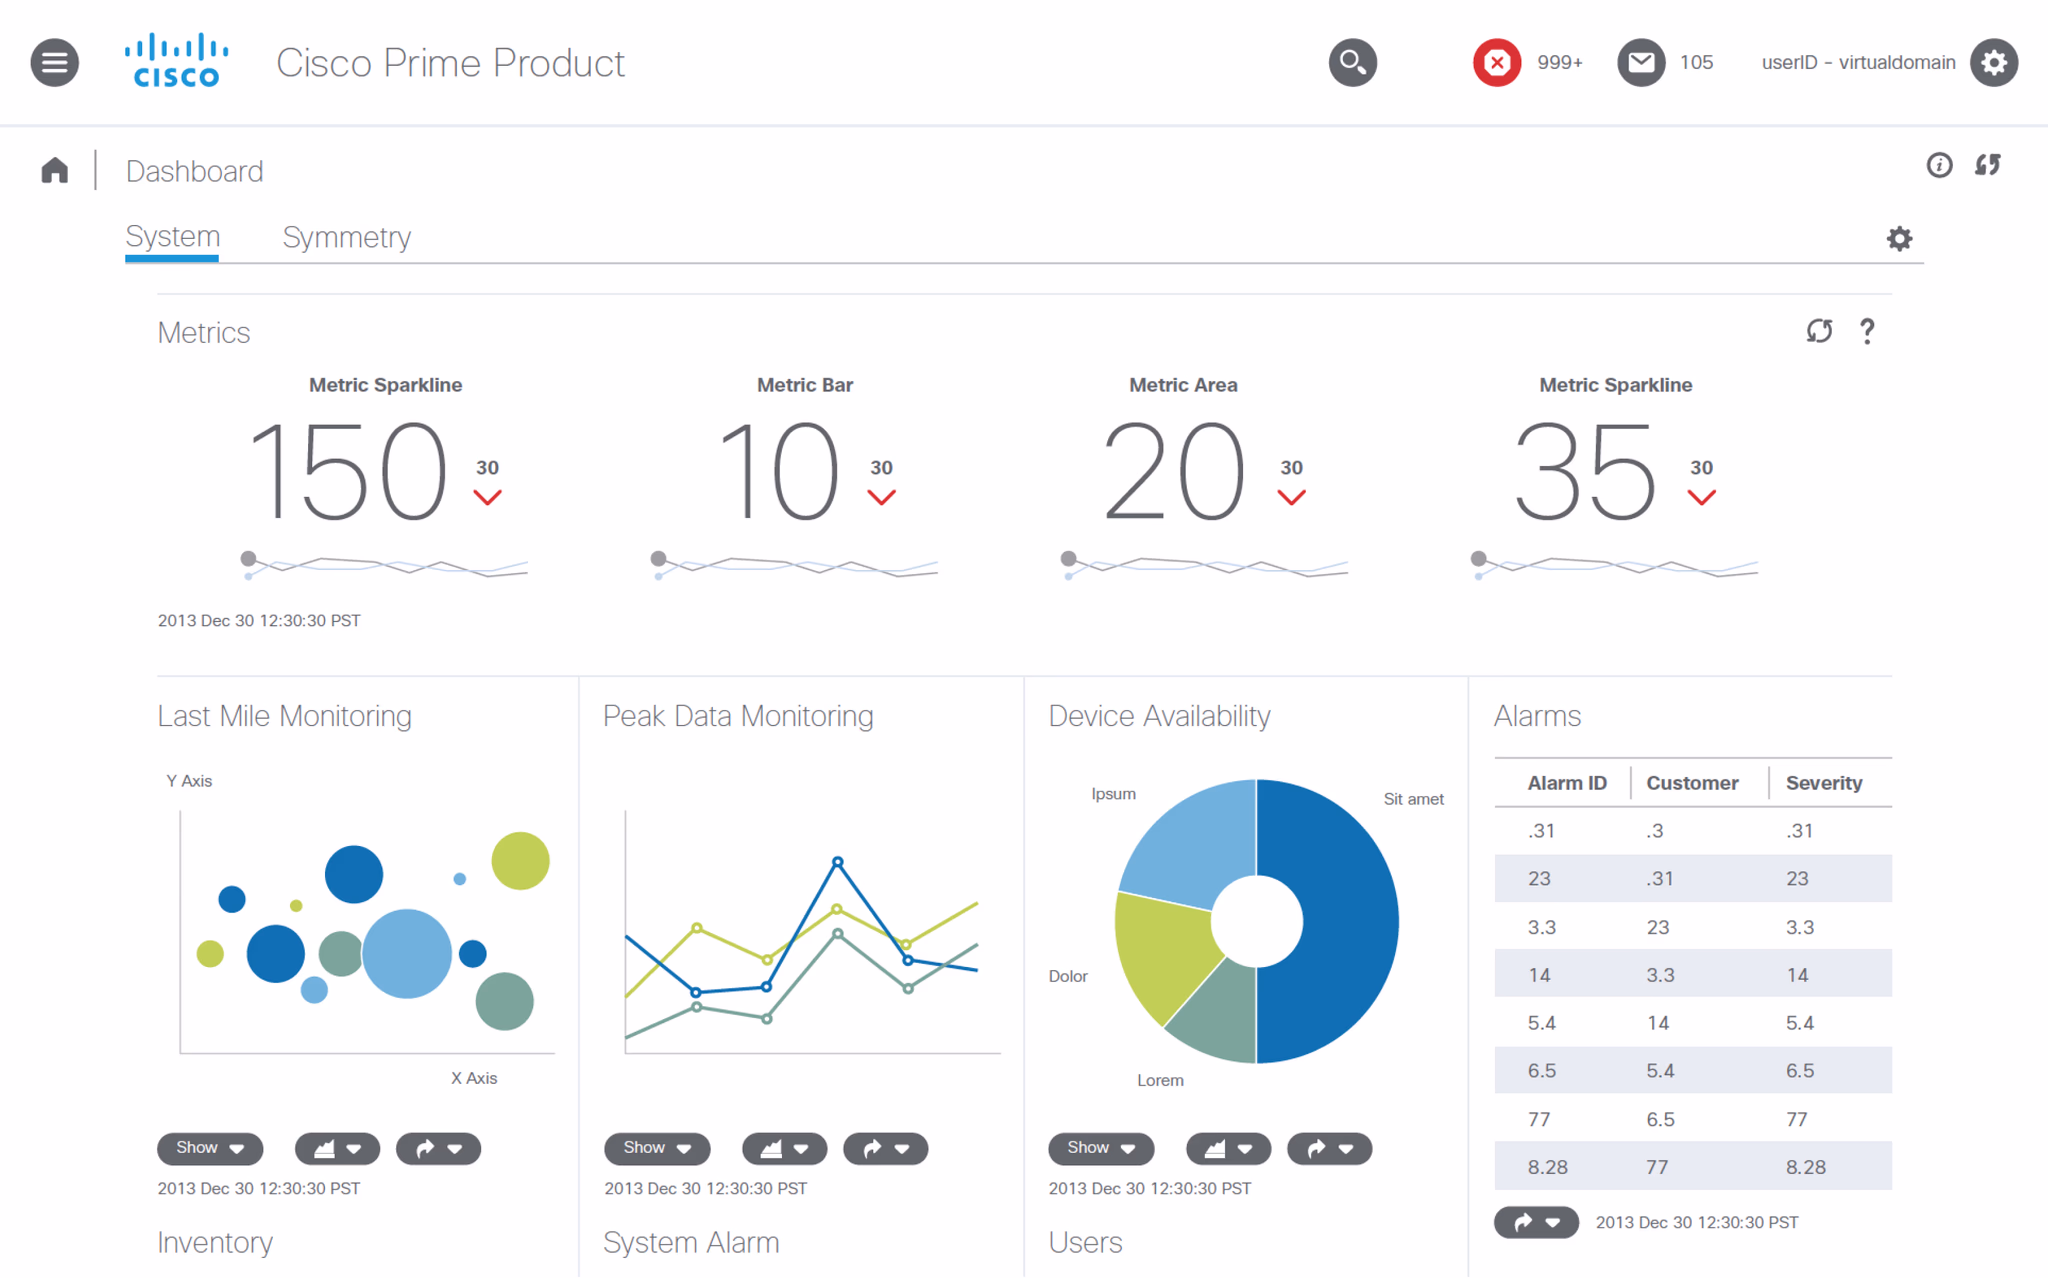
Task: Open chart type dropdown under Last Mile Monitoring
Action: click(x=338, y=1148)
